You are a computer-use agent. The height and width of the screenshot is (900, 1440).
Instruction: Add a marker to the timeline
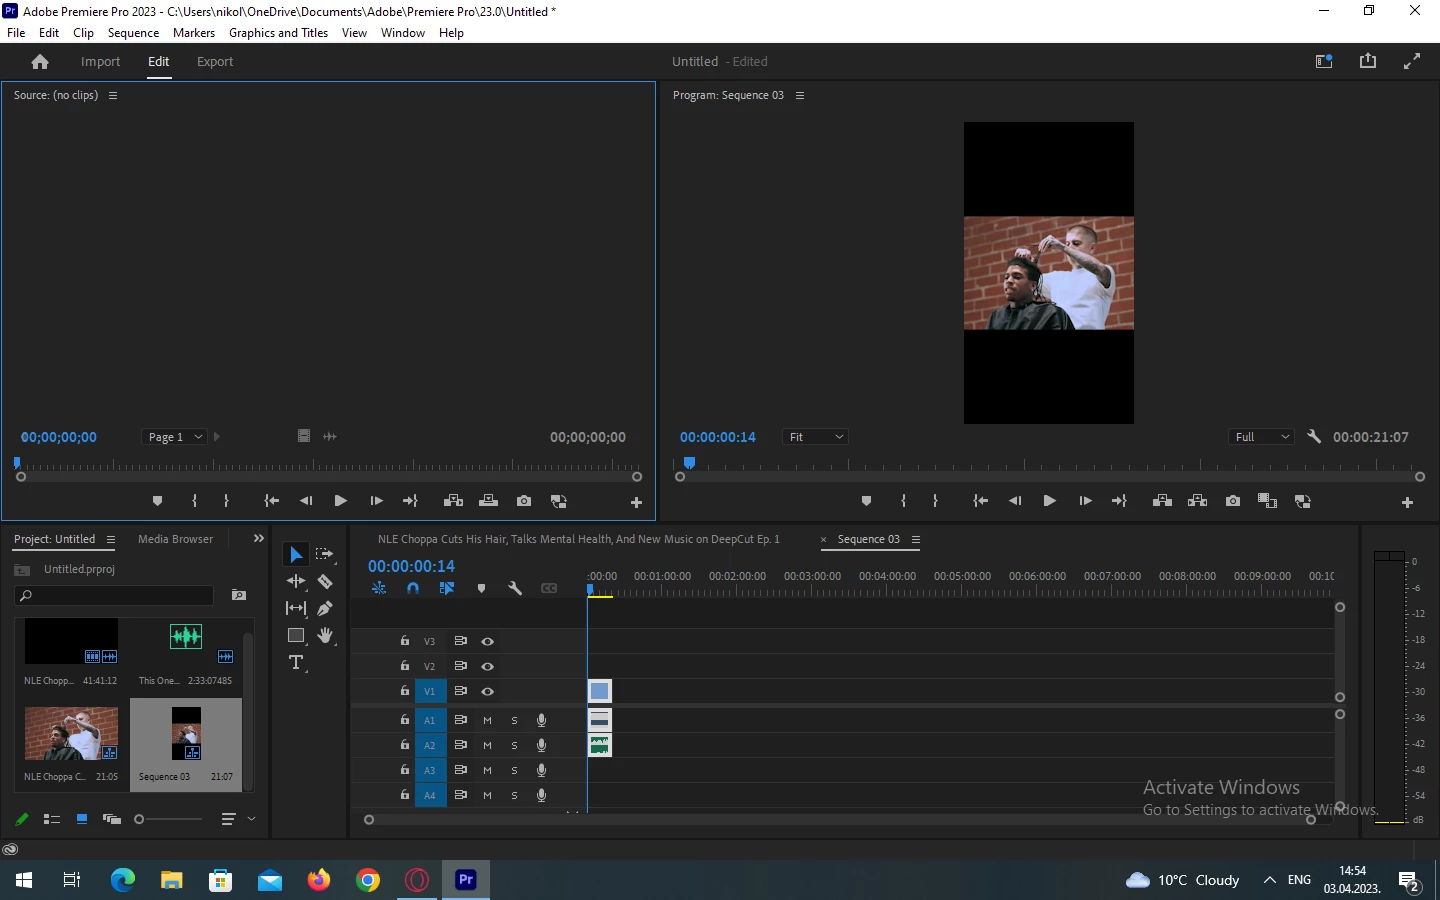click(481, 589)
